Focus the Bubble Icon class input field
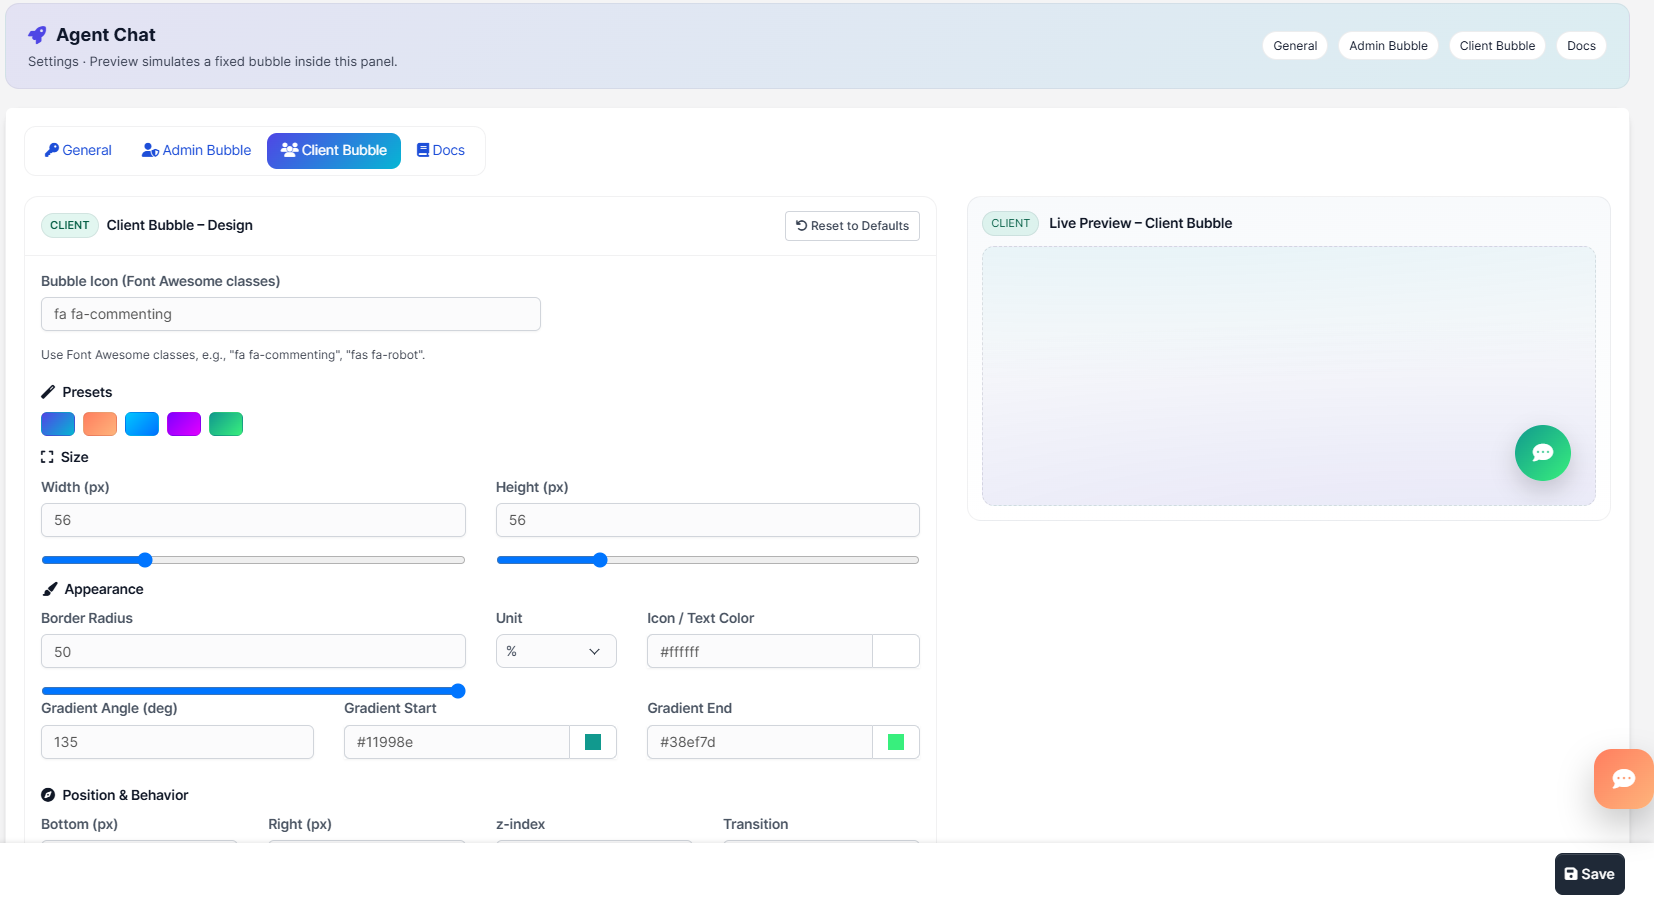The image size is (1654, 900). [290, 314]
